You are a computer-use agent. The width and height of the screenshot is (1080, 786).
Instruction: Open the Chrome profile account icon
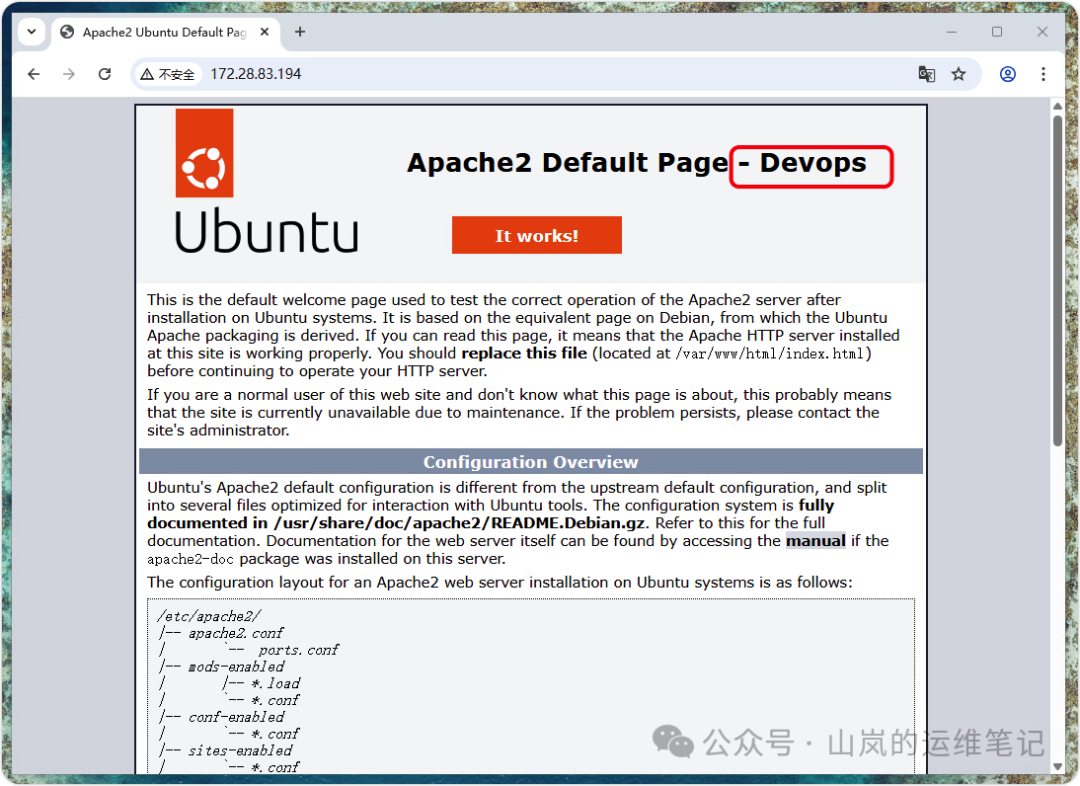point(1007,74)
